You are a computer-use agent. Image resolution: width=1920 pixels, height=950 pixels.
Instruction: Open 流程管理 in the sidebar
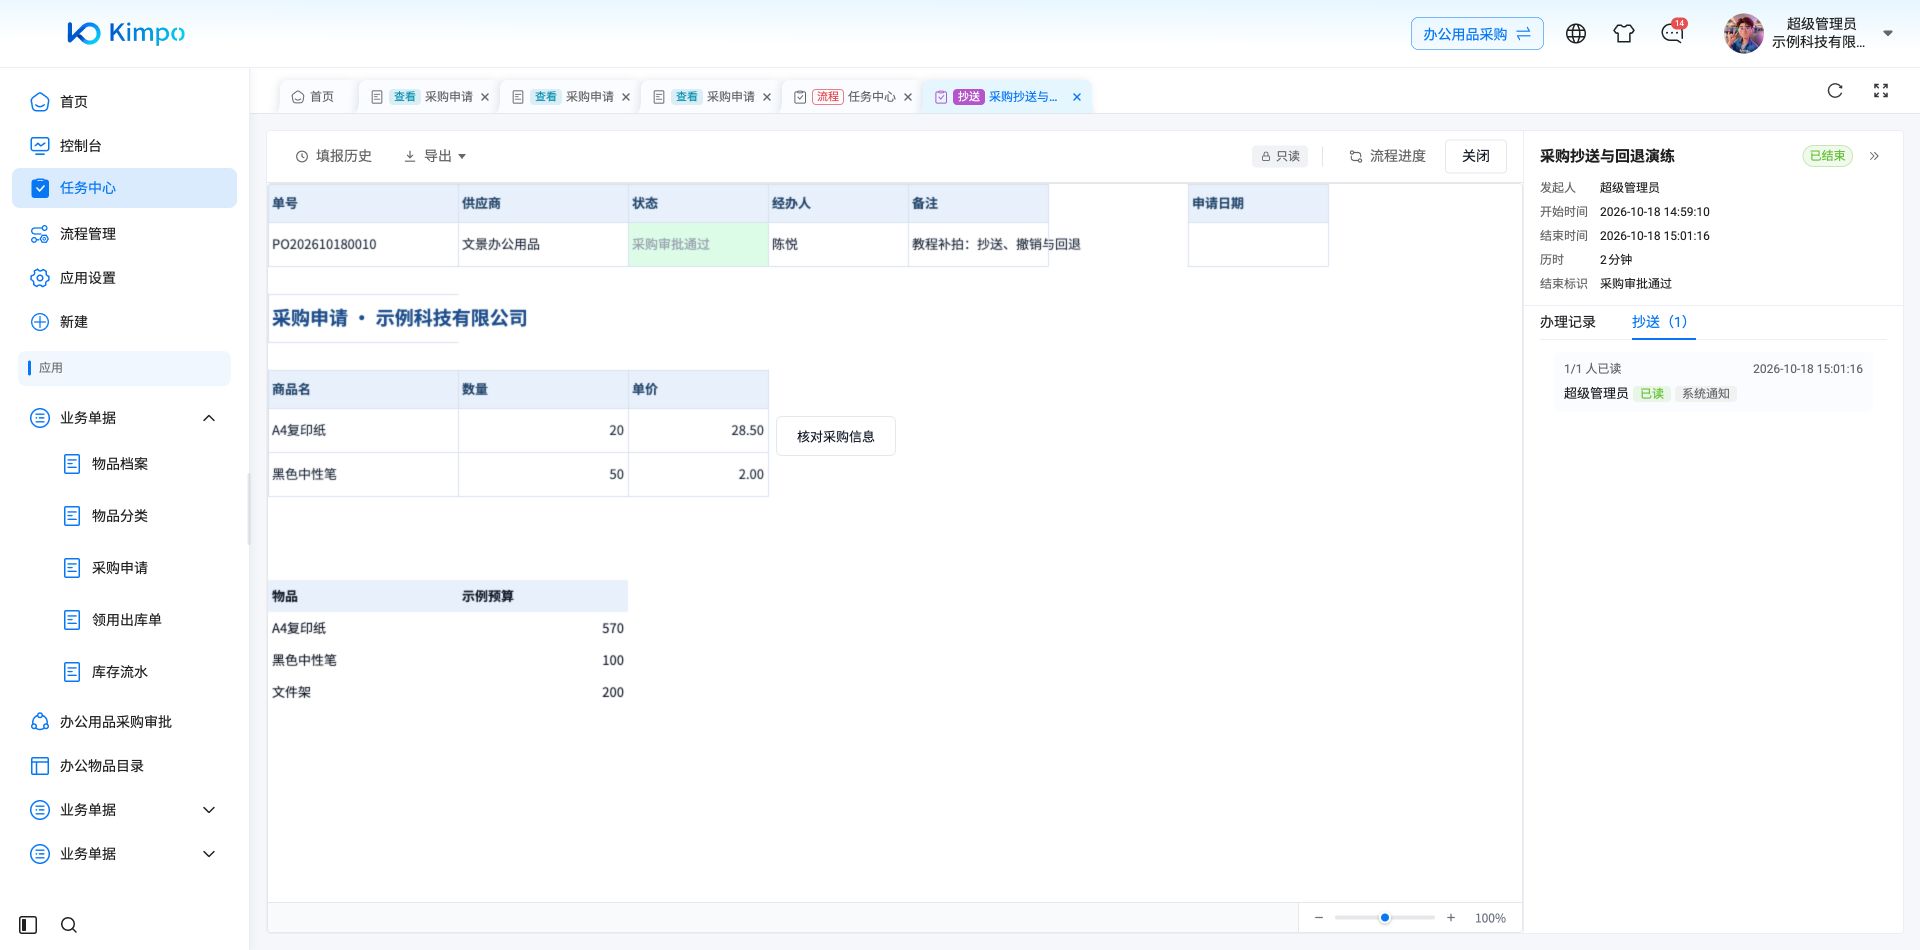pyautogui.click(x=124, y=234)
